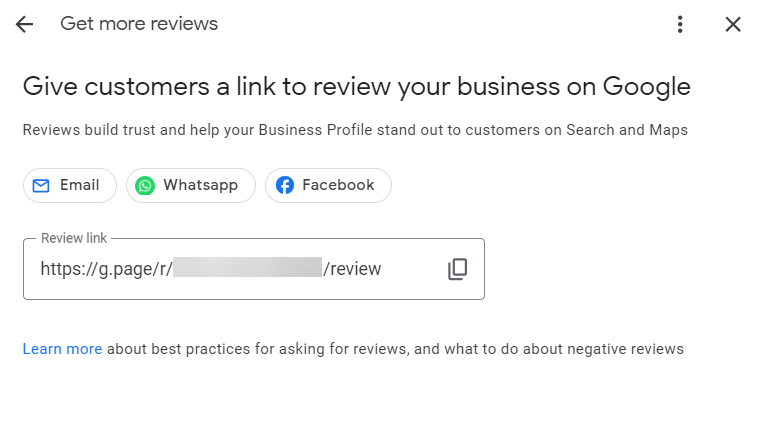Click the blurred portion of the review link
This screenshot has height=431, width=761.
pyautogui.click(x=246, y=269)
